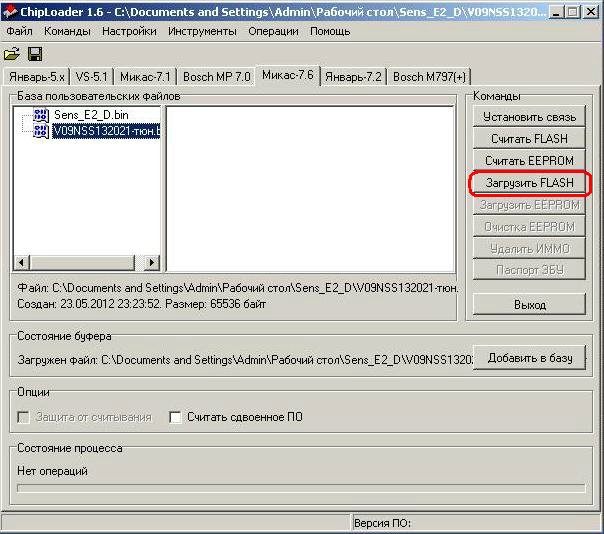Open the Файл menu

(x=19, y=31)
